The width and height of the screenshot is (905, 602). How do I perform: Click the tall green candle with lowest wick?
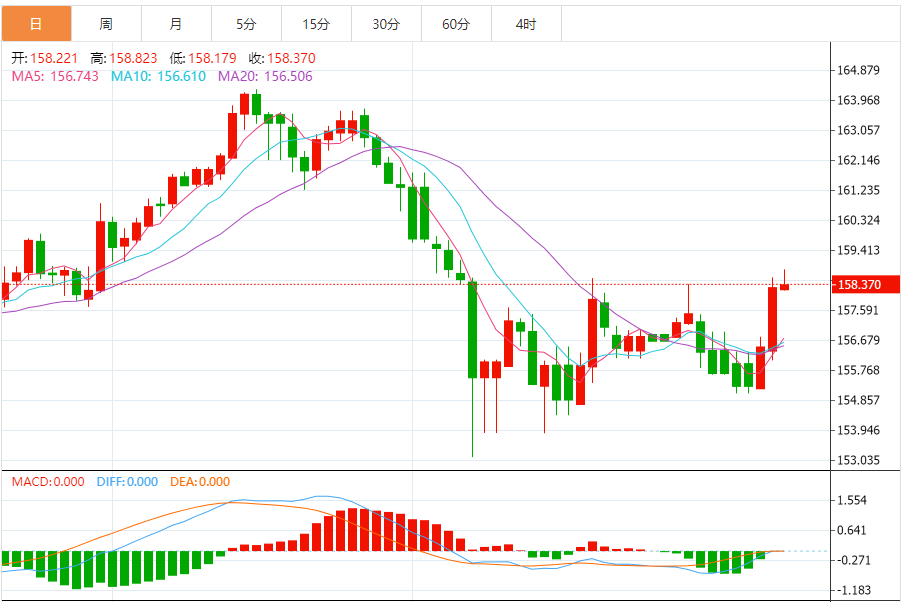[472, 329]
